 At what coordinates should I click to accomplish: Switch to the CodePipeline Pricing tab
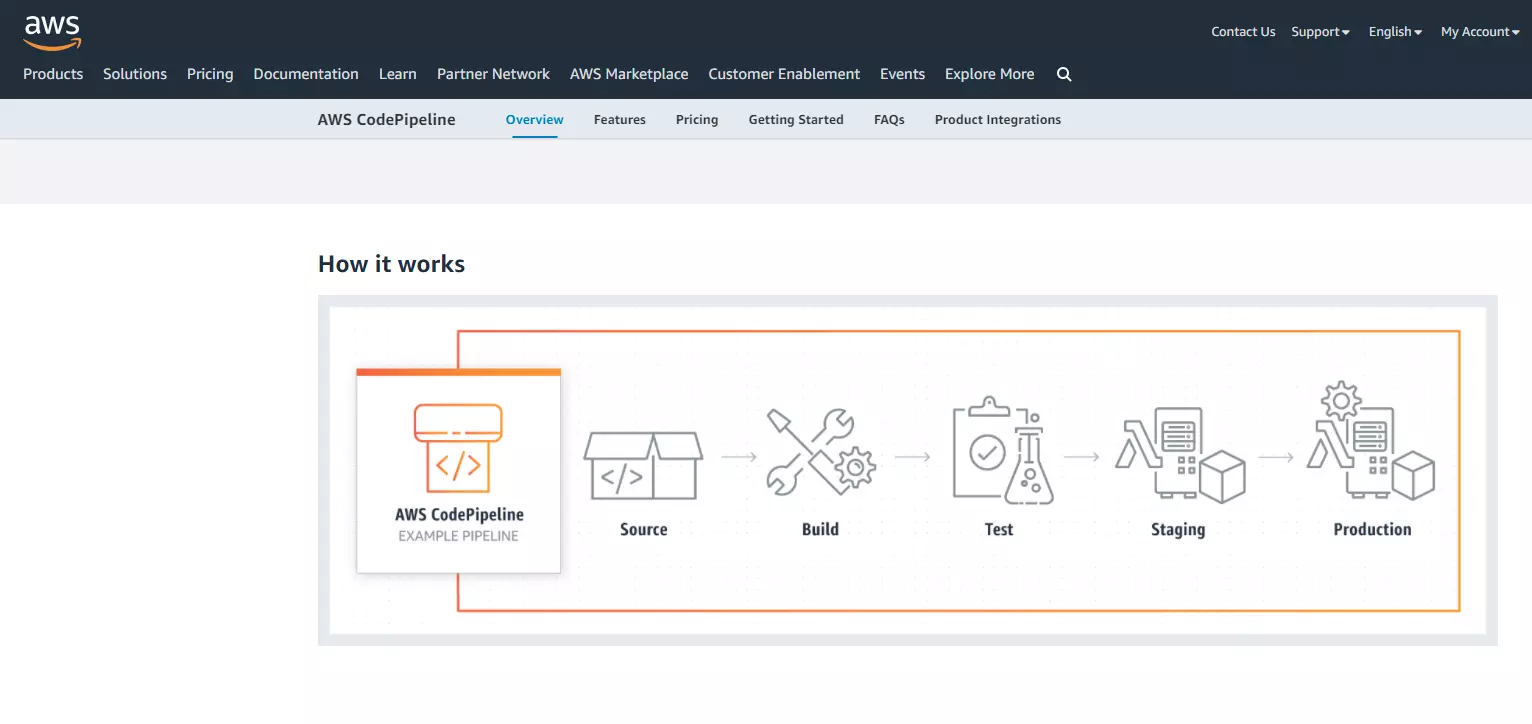(697, 119)
